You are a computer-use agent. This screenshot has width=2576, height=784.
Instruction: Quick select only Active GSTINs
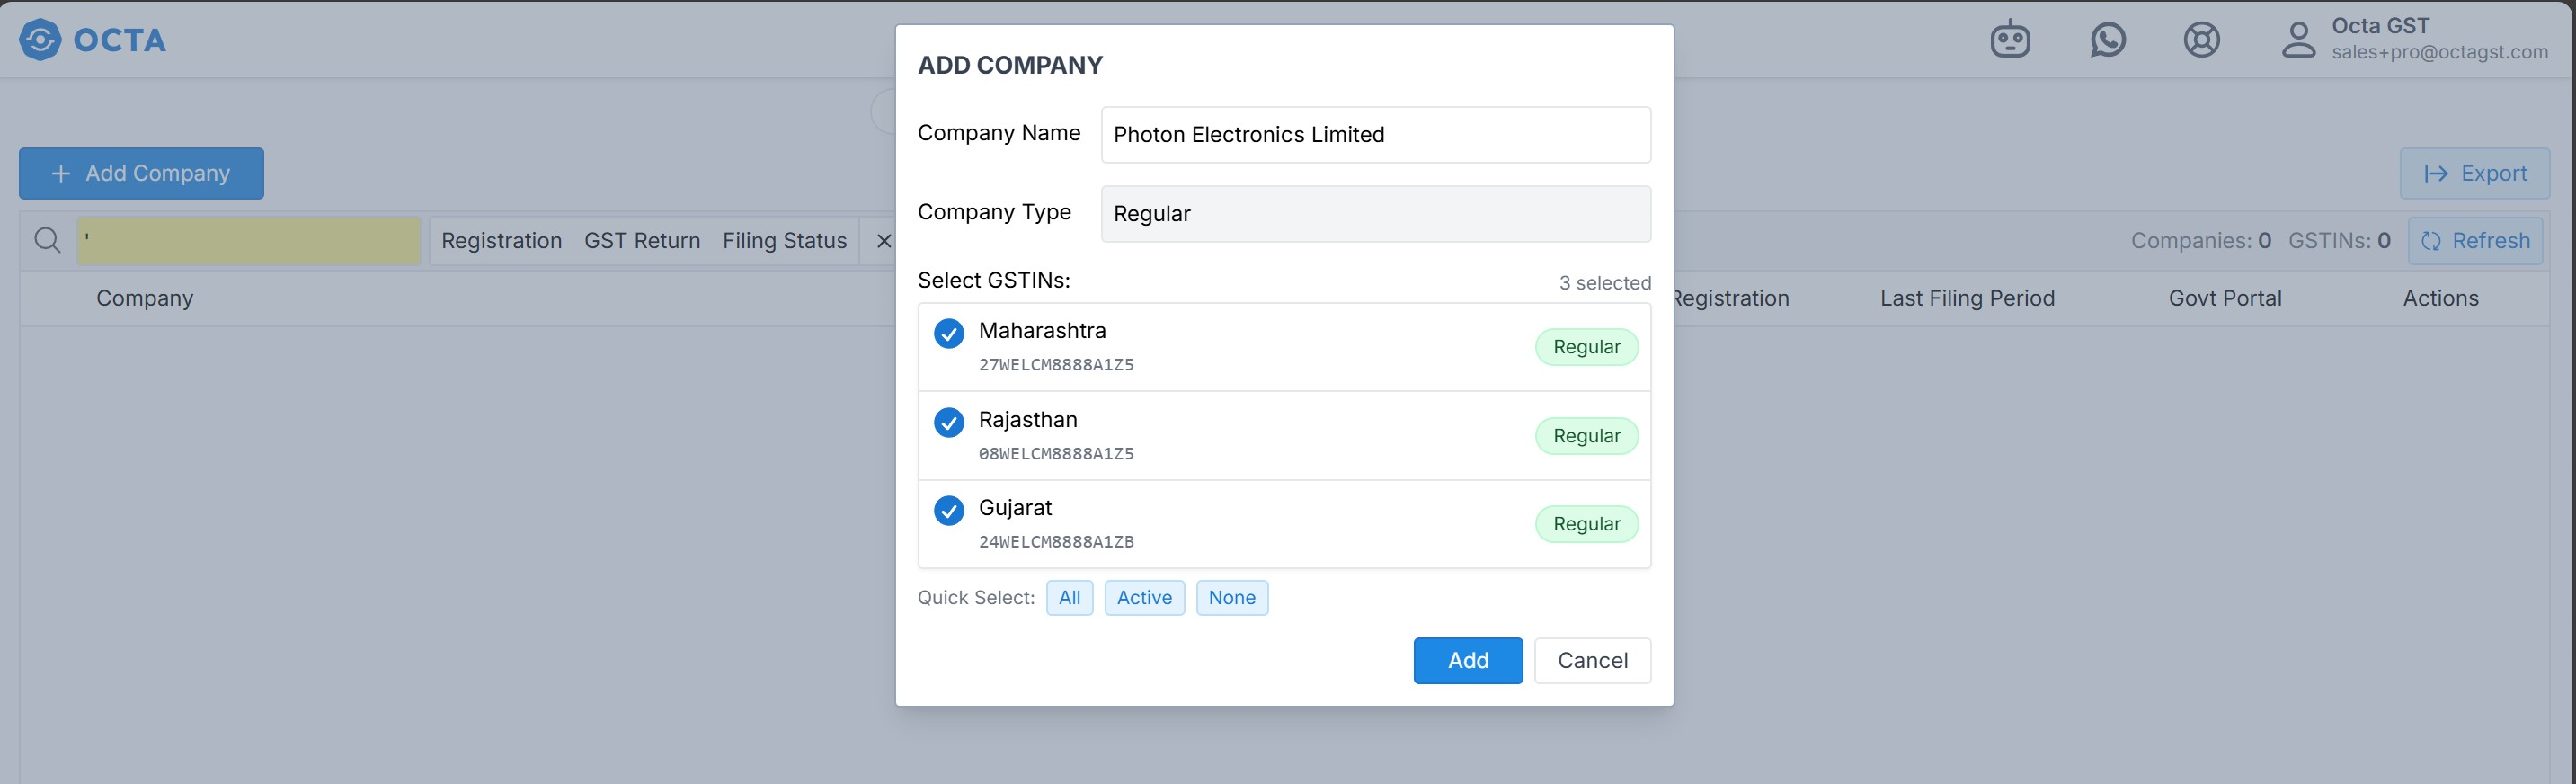tap(1144, 598)
